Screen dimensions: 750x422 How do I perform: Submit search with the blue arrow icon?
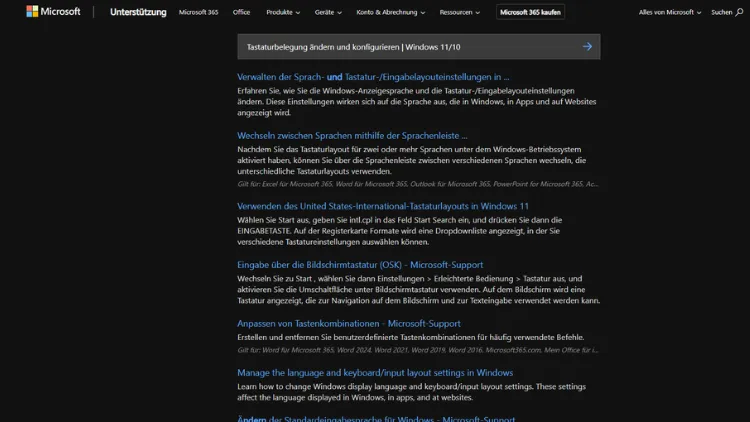pyautogui.click(x=587, y=46)
